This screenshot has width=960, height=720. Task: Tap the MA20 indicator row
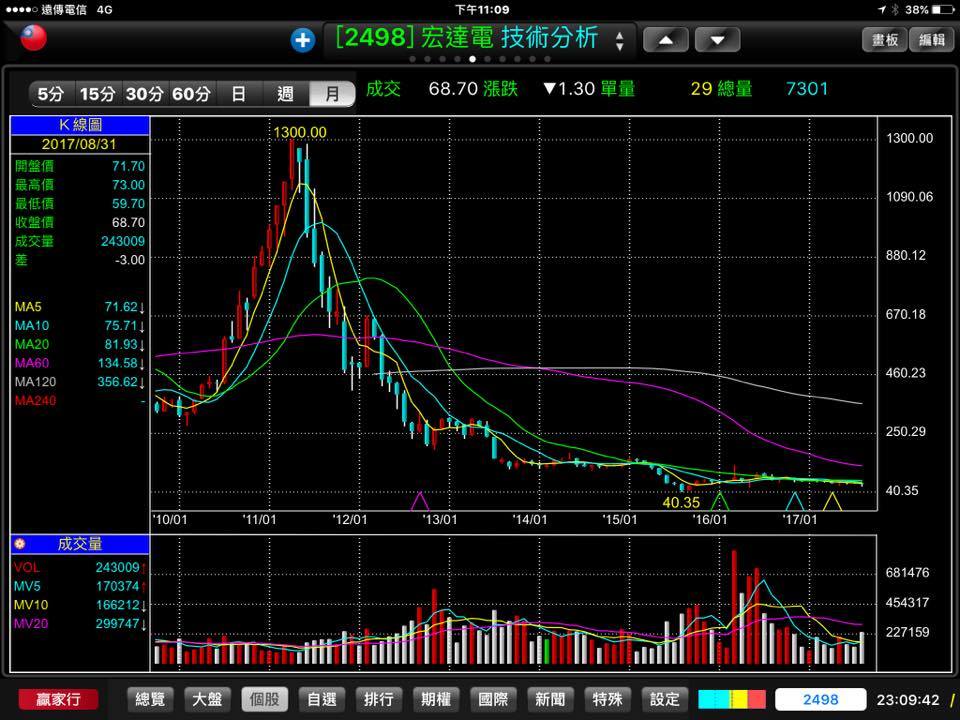tap(80, 344)
